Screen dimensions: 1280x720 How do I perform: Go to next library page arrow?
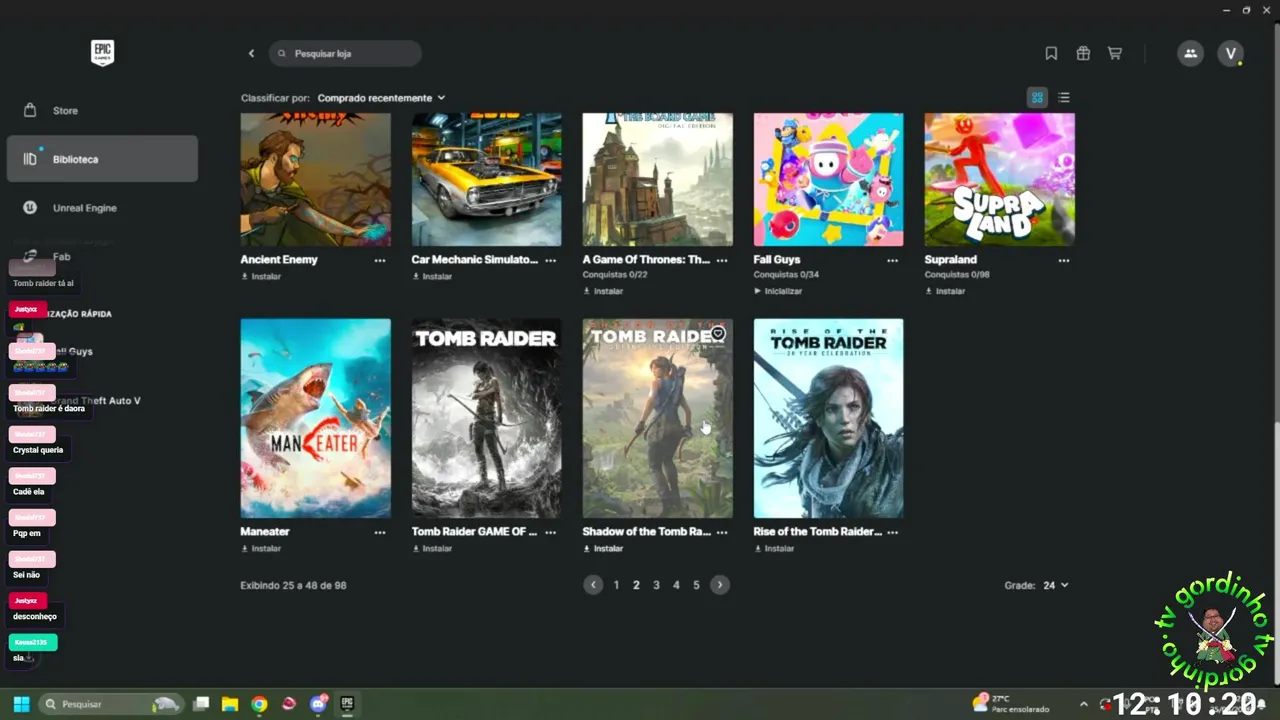719,585
